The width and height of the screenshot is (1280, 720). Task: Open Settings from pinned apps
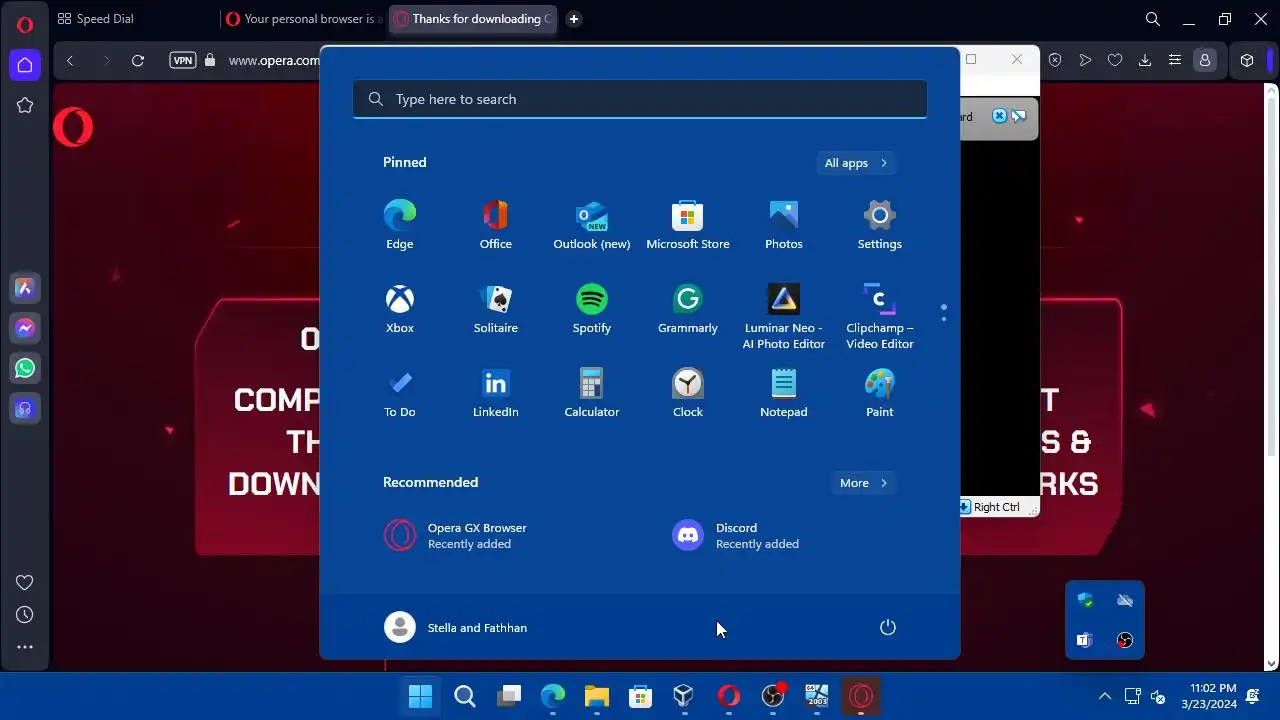pos(879,225)
